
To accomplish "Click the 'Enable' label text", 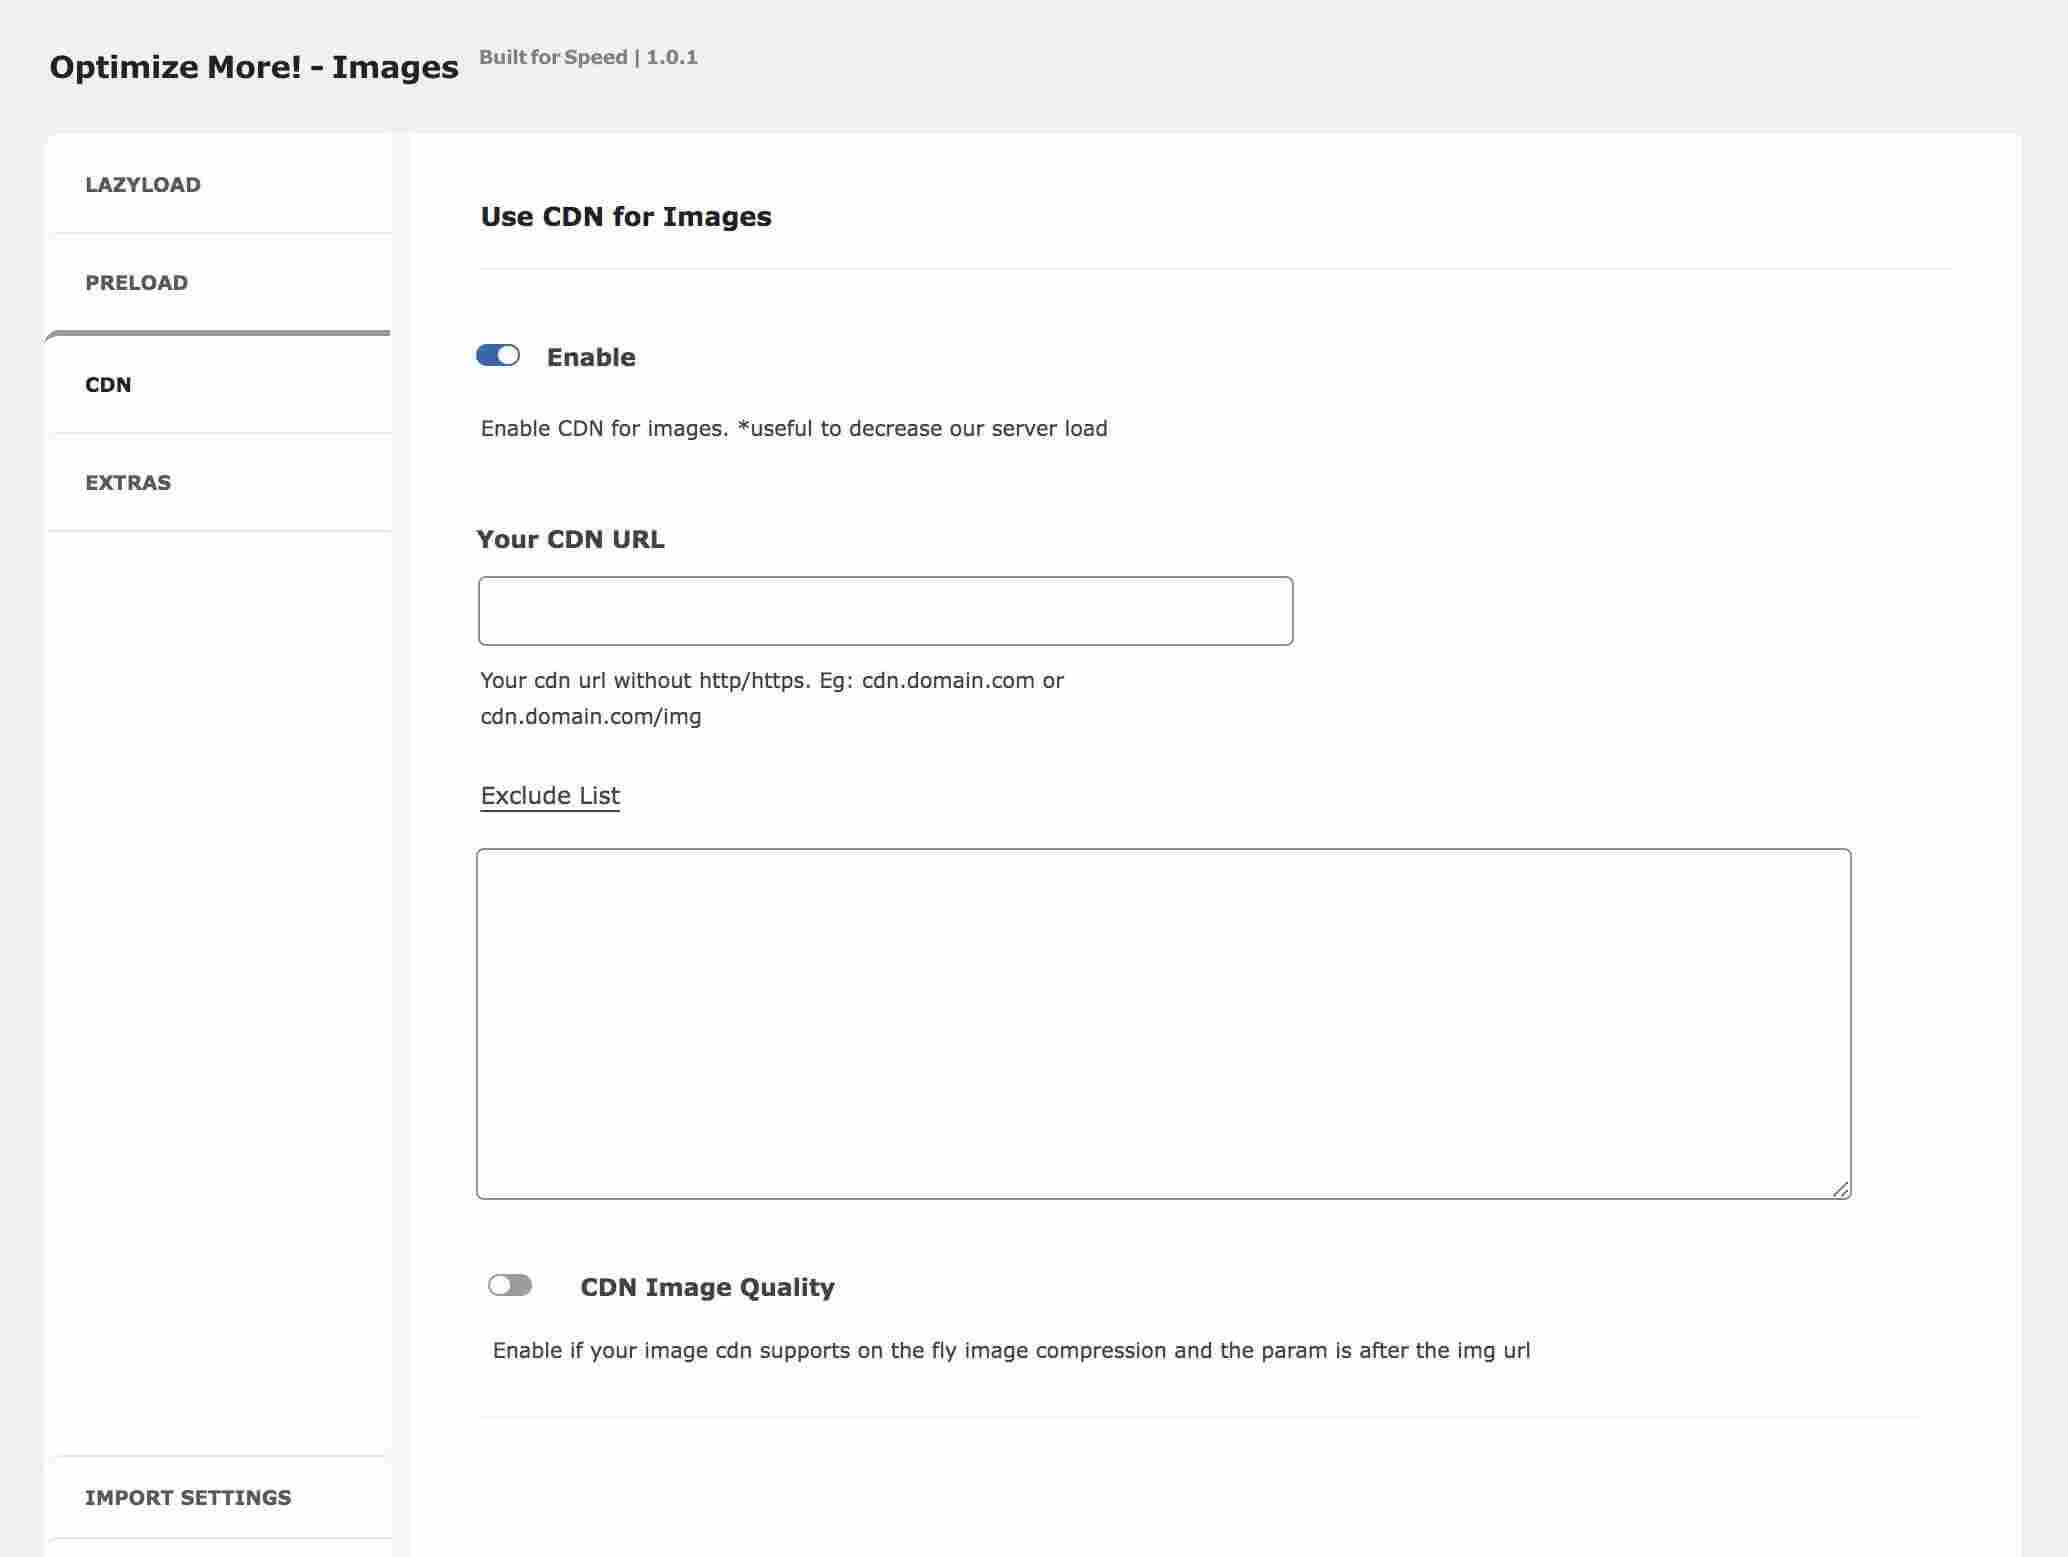I will click(591, 357).
